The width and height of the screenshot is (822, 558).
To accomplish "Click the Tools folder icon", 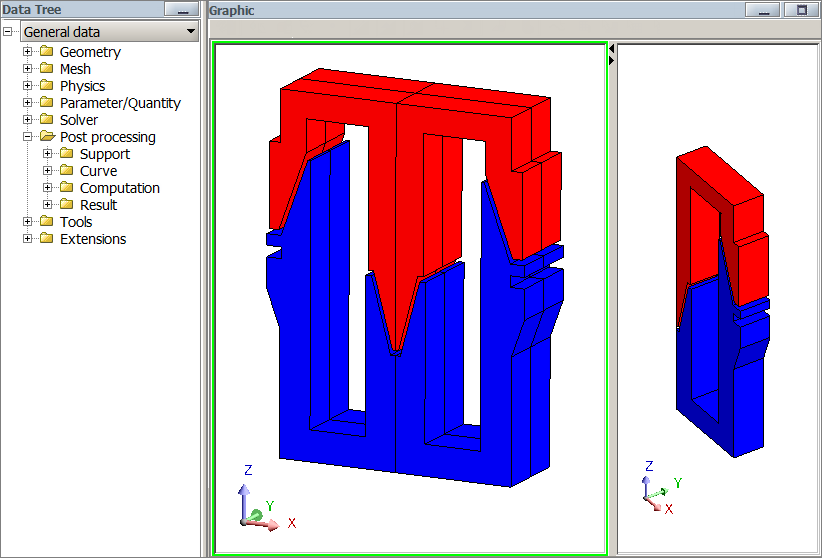I will 46,222.
